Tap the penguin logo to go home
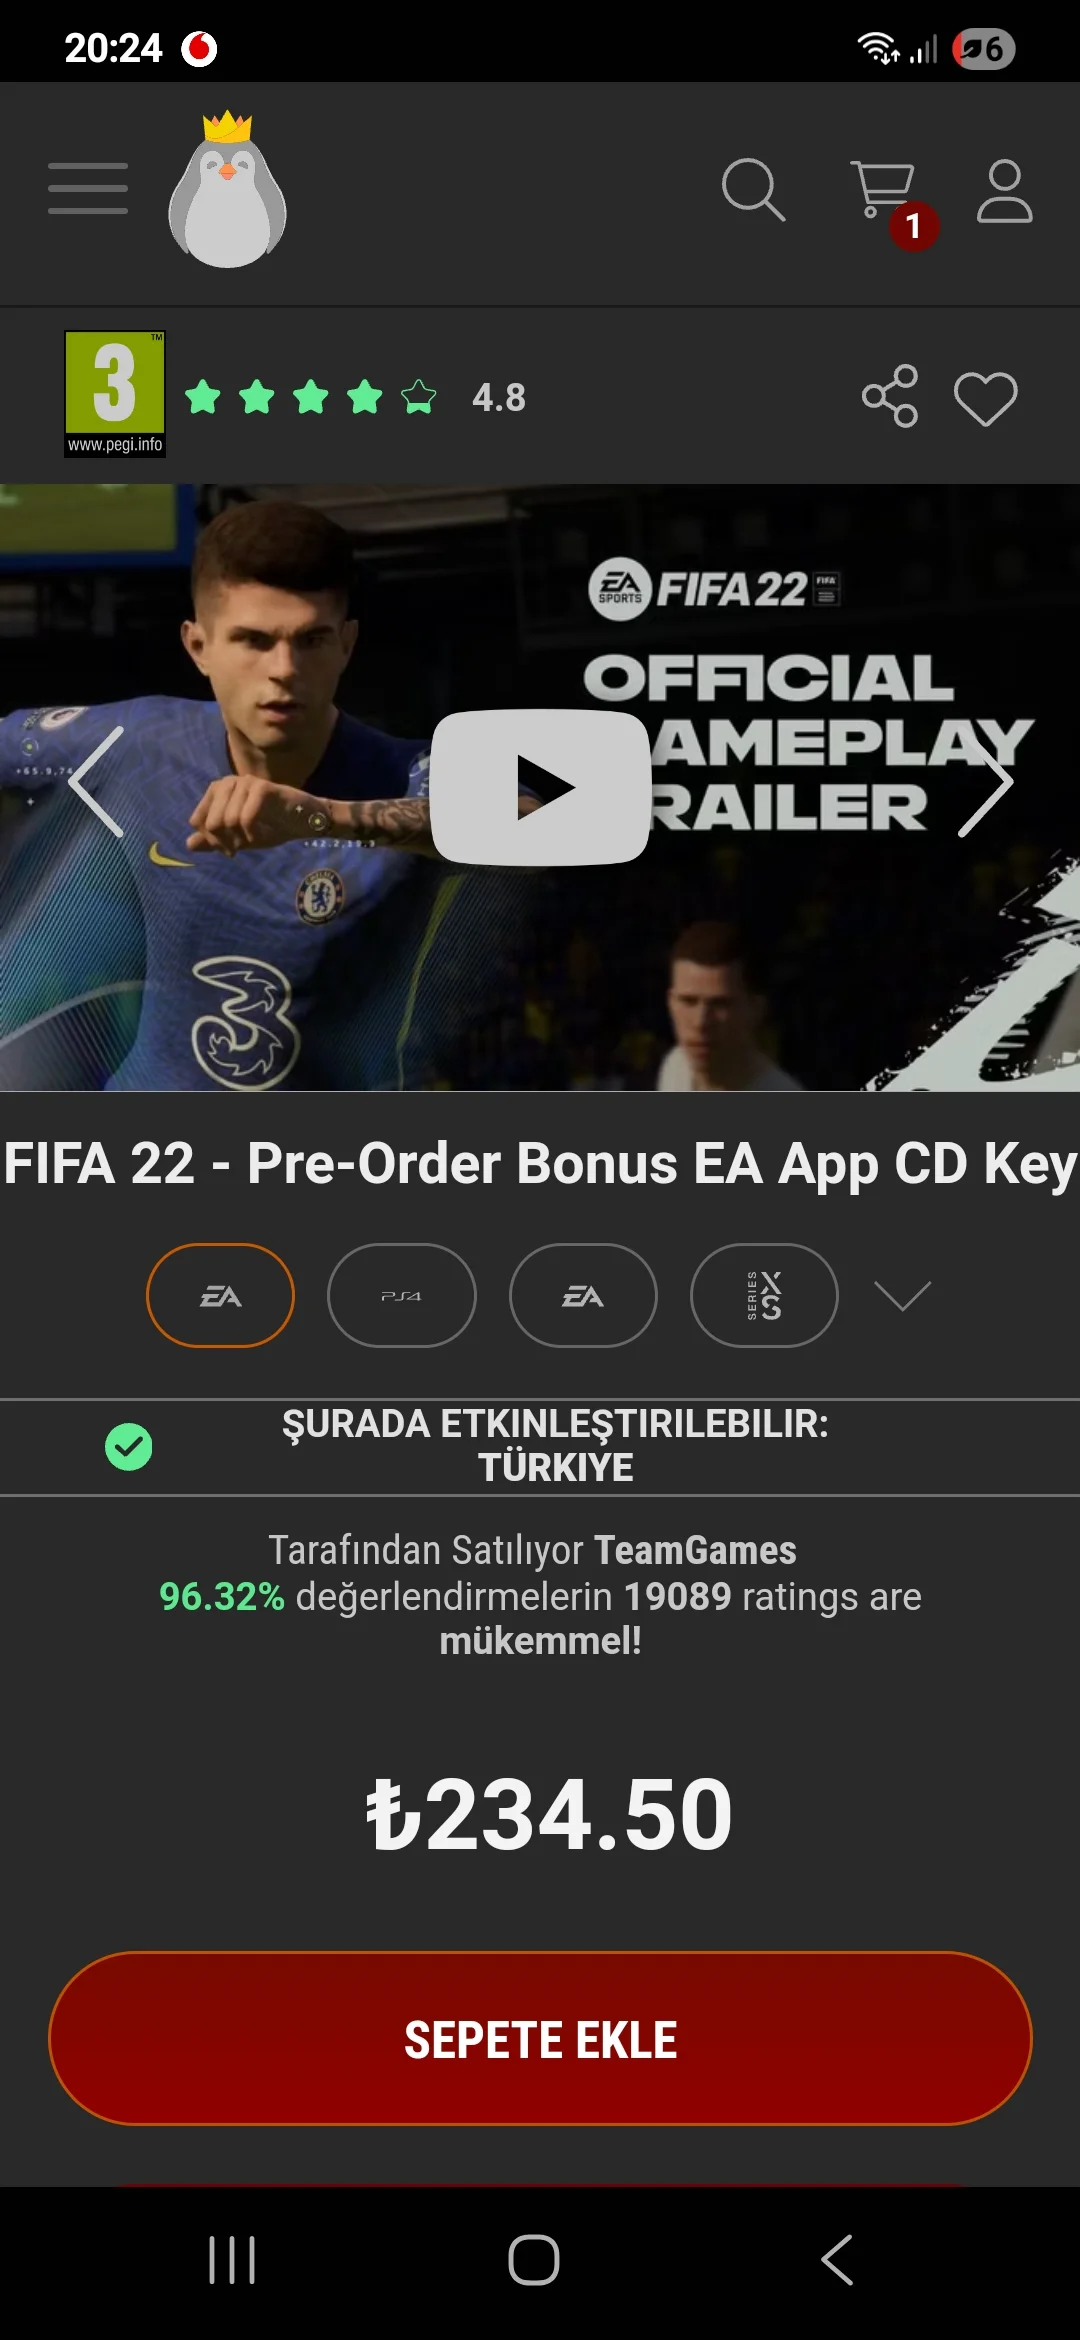Image resolution: width=1080 pixels, height=2340 pixels. 228,190
